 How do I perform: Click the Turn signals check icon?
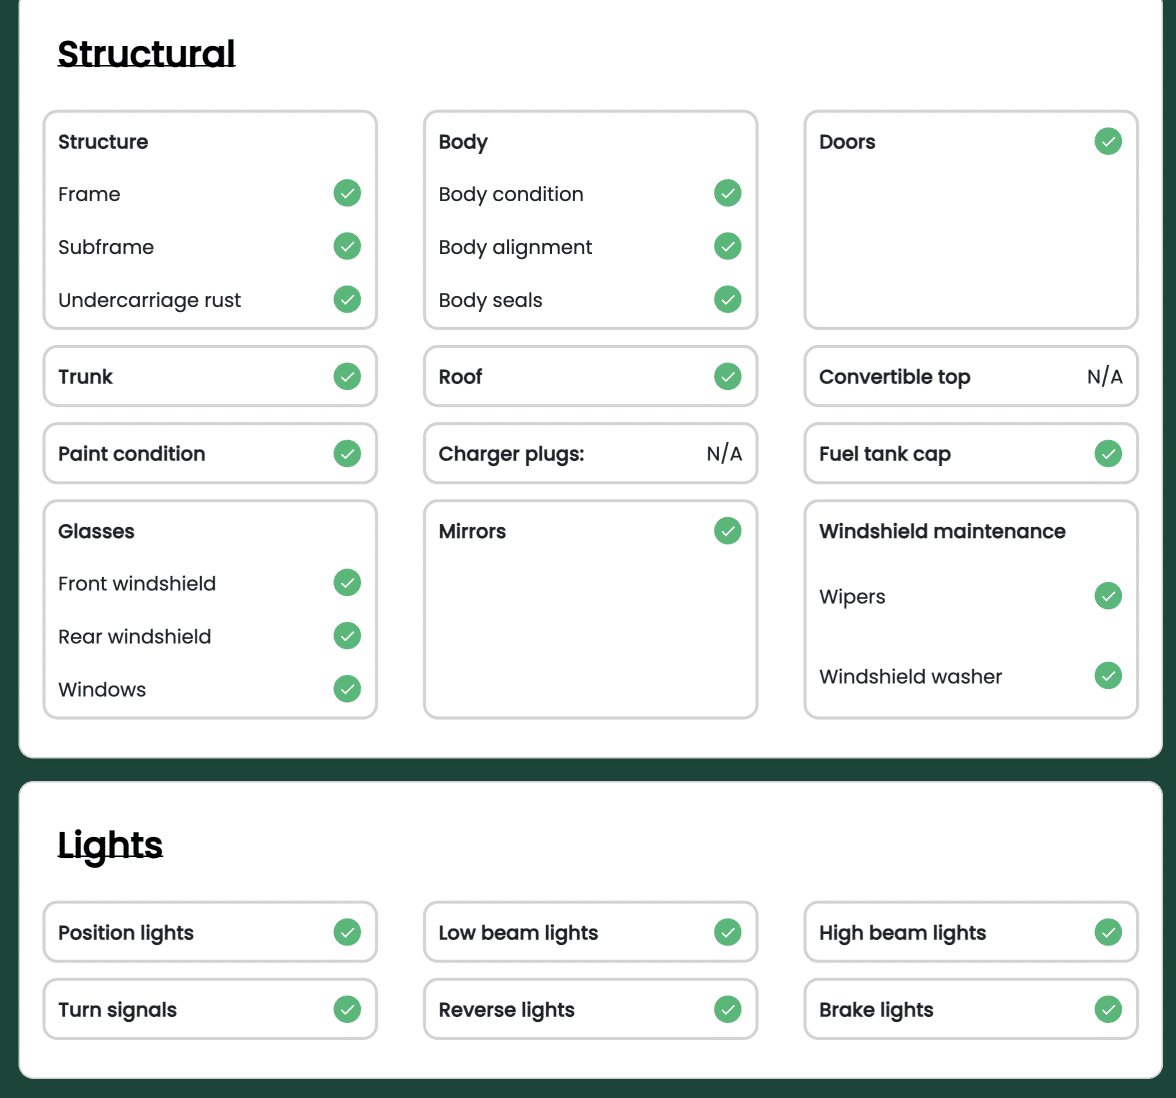(x=347, y=1009)
